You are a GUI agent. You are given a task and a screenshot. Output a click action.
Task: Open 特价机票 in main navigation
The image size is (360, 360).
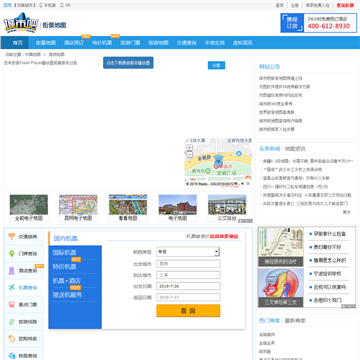[102, 43]
